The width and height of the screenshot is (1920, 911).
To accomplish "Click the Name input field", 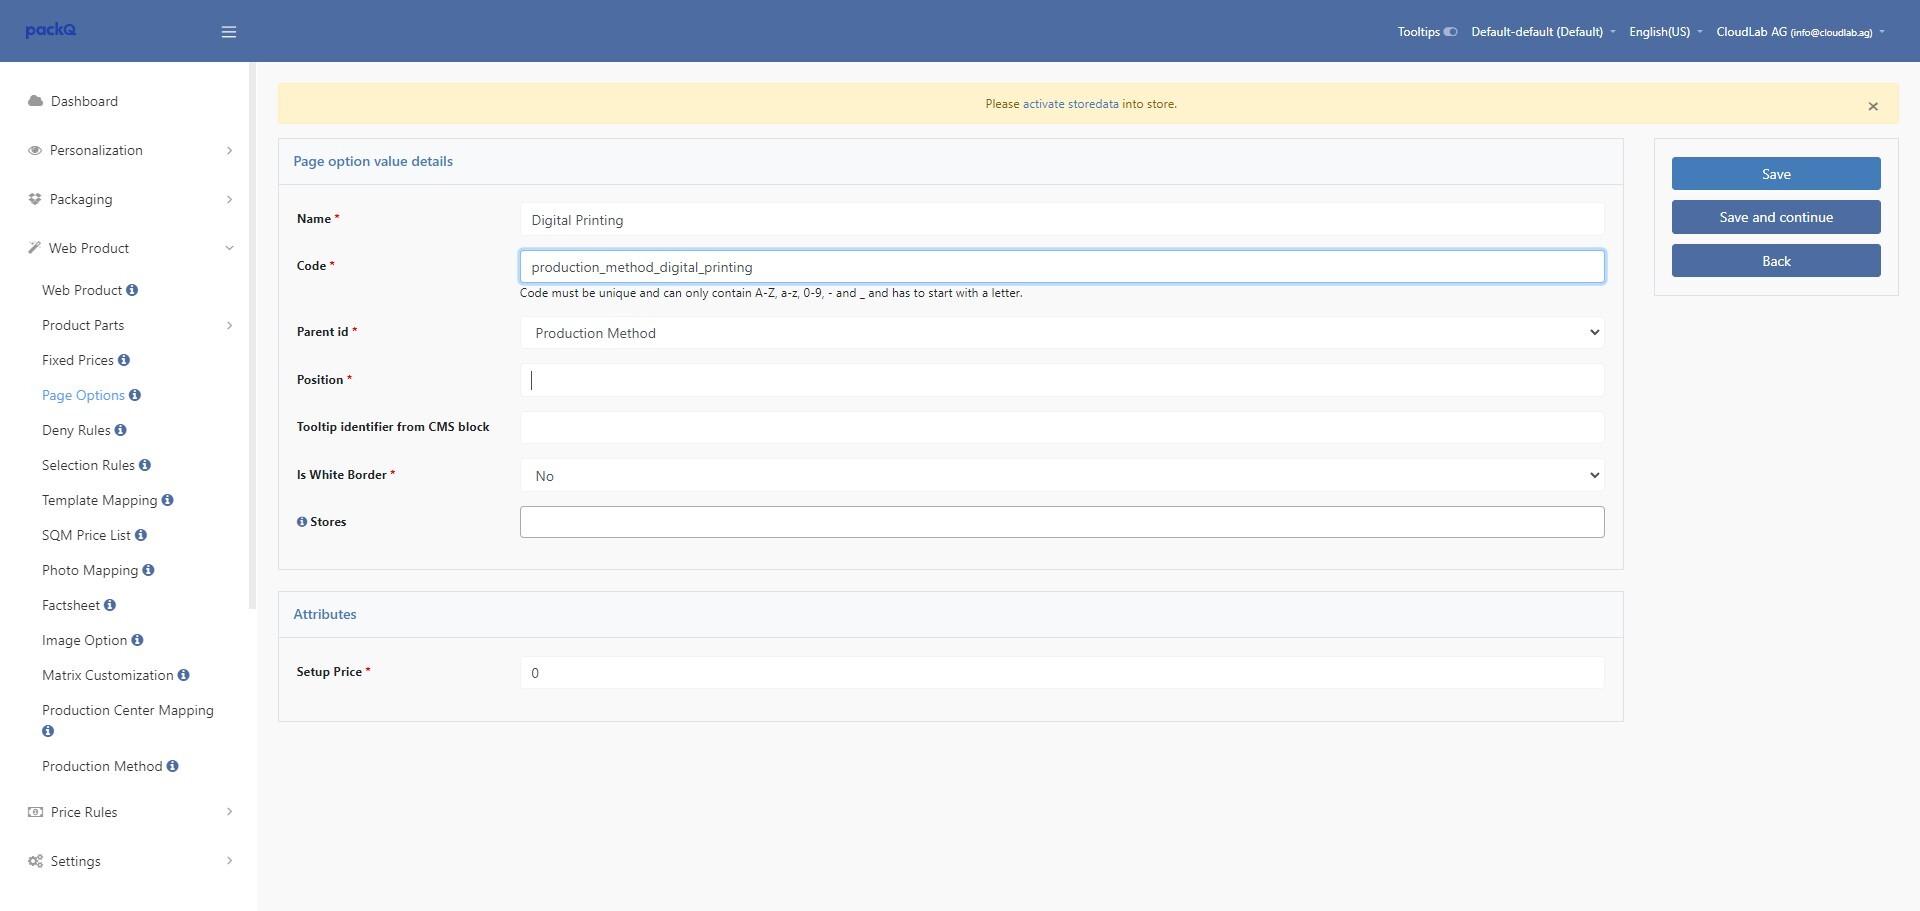I will tap(1062, 220).
